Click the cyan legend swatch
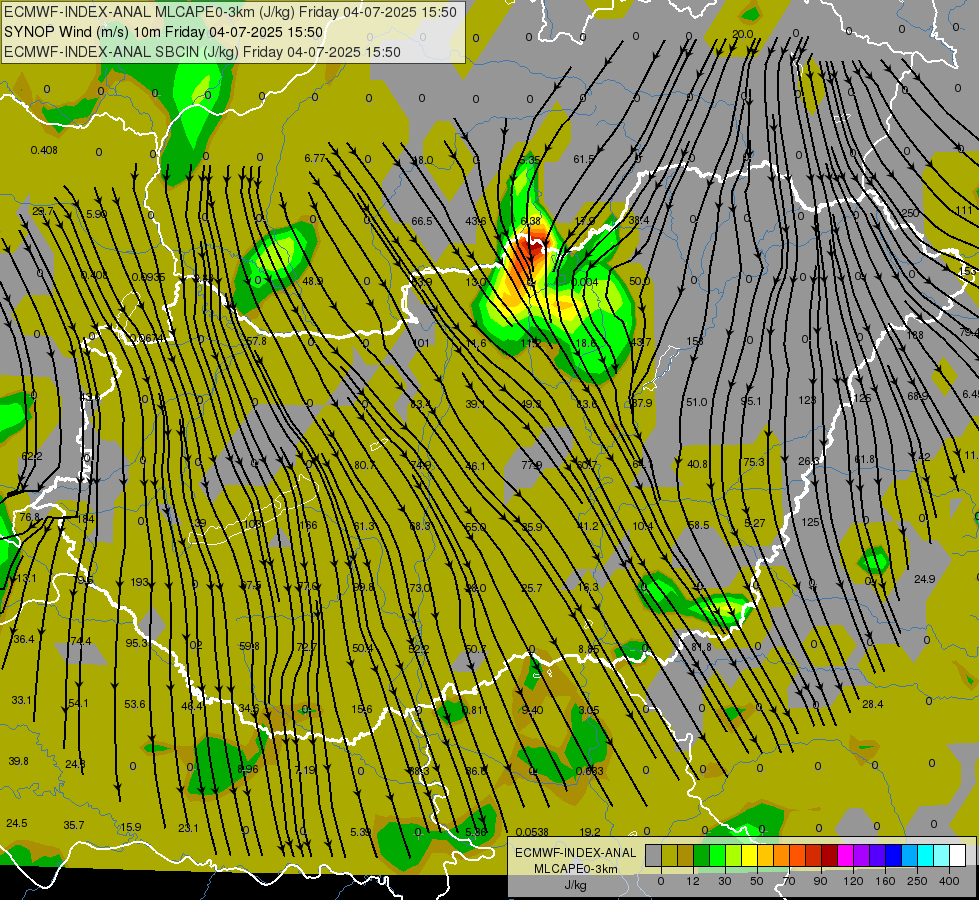The width and height of the screenshot is (979, 900). pos(925,855)
